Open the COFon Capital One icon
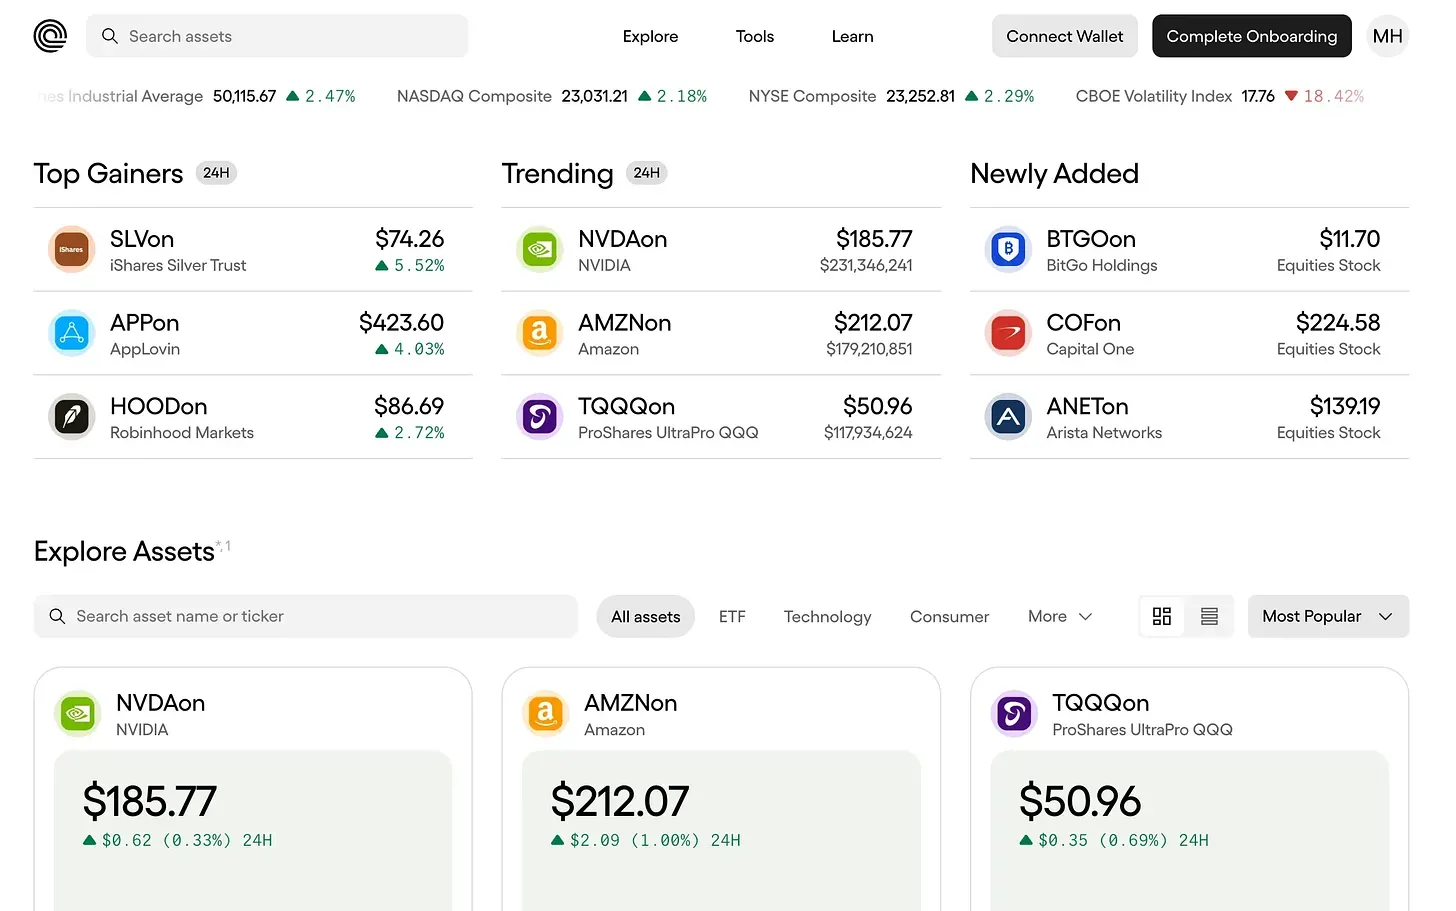 [1008, 334]
